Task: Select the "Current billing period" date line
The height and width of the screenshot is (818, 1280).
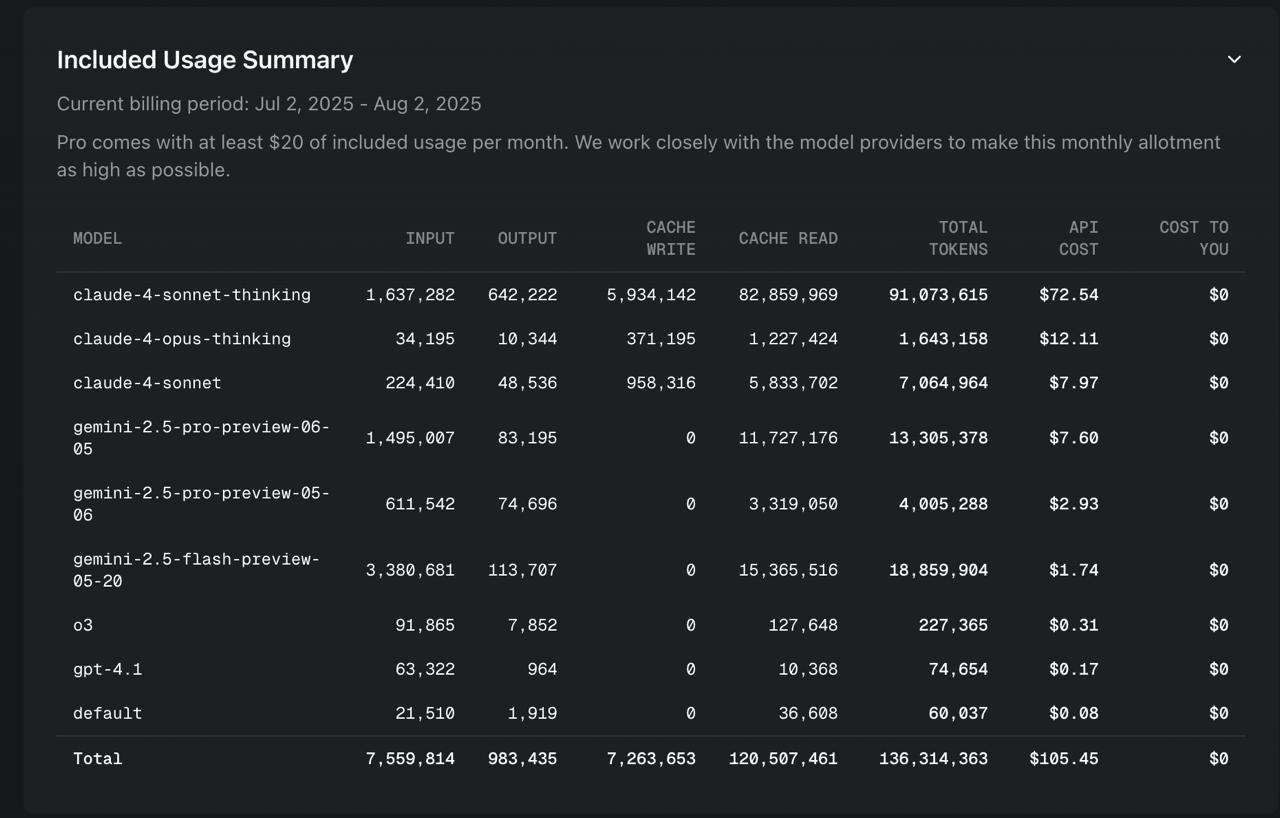Action: pyautogui.click(x=269, y=104)
